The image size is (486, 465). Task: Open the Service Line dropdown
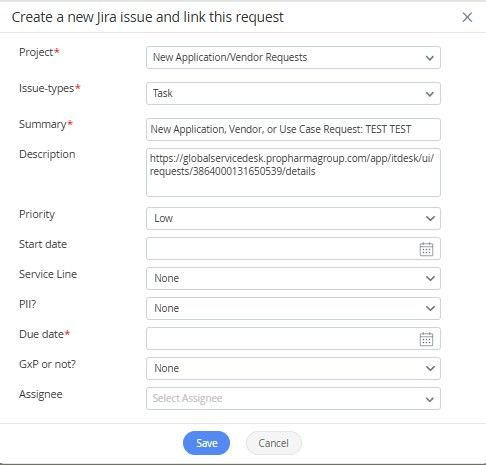pyautogui.click(x=293, y=278)
